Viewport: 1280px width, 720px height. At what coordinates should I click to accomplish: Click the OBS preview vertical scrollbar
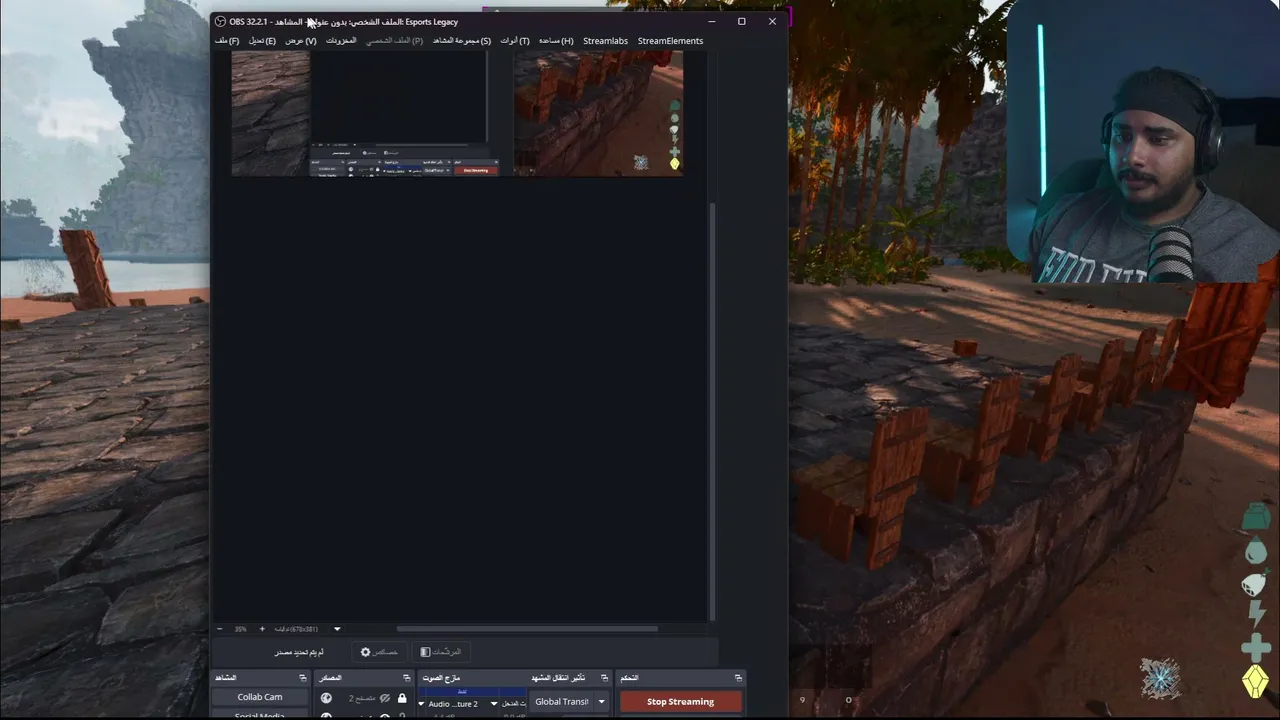[x=713, y=410]
